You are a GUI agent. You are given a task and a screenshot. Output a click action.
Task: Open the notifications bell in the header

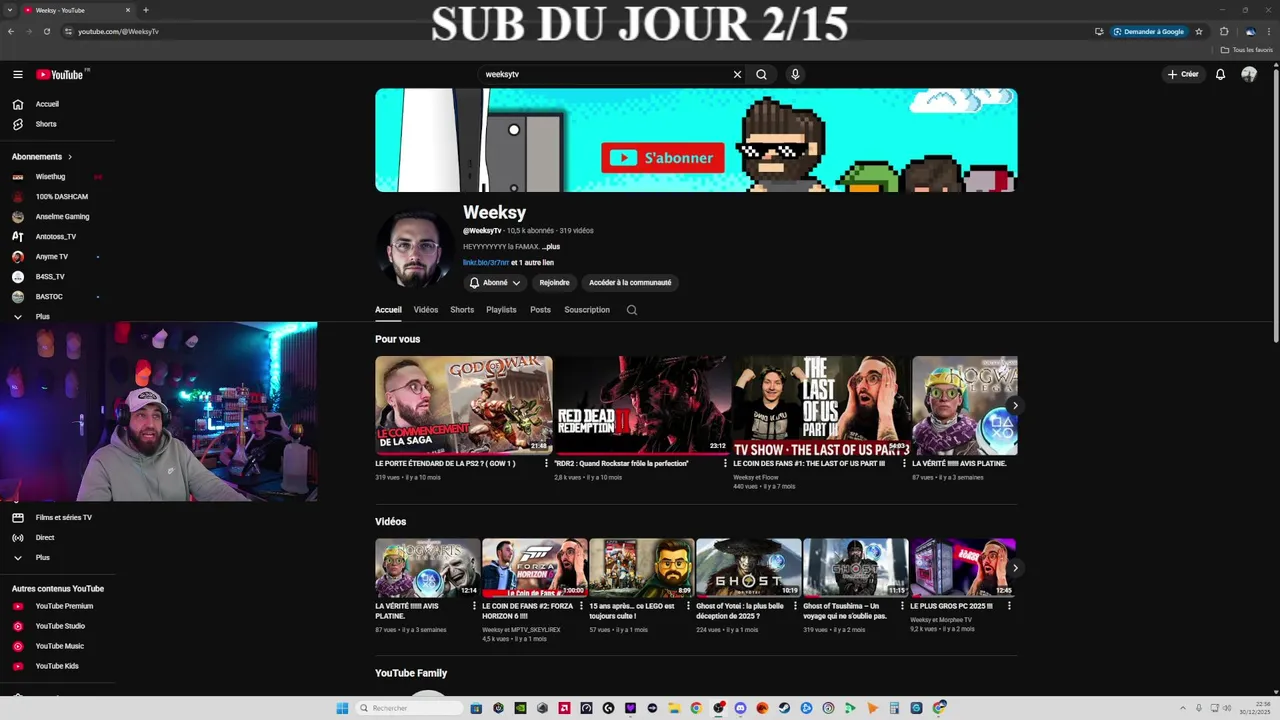[x=1220, y=74]
